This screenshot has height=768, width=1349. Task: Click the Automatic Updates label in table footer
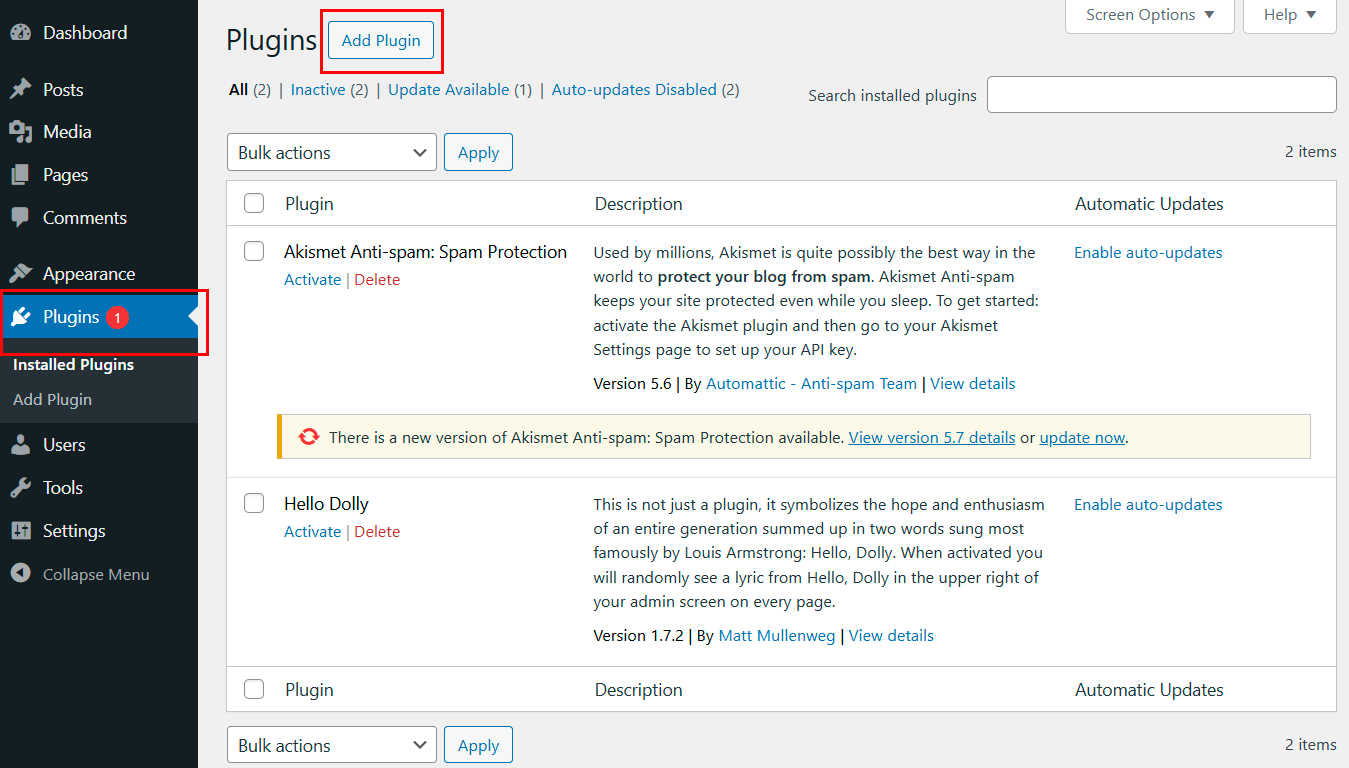pos(1149,690)
